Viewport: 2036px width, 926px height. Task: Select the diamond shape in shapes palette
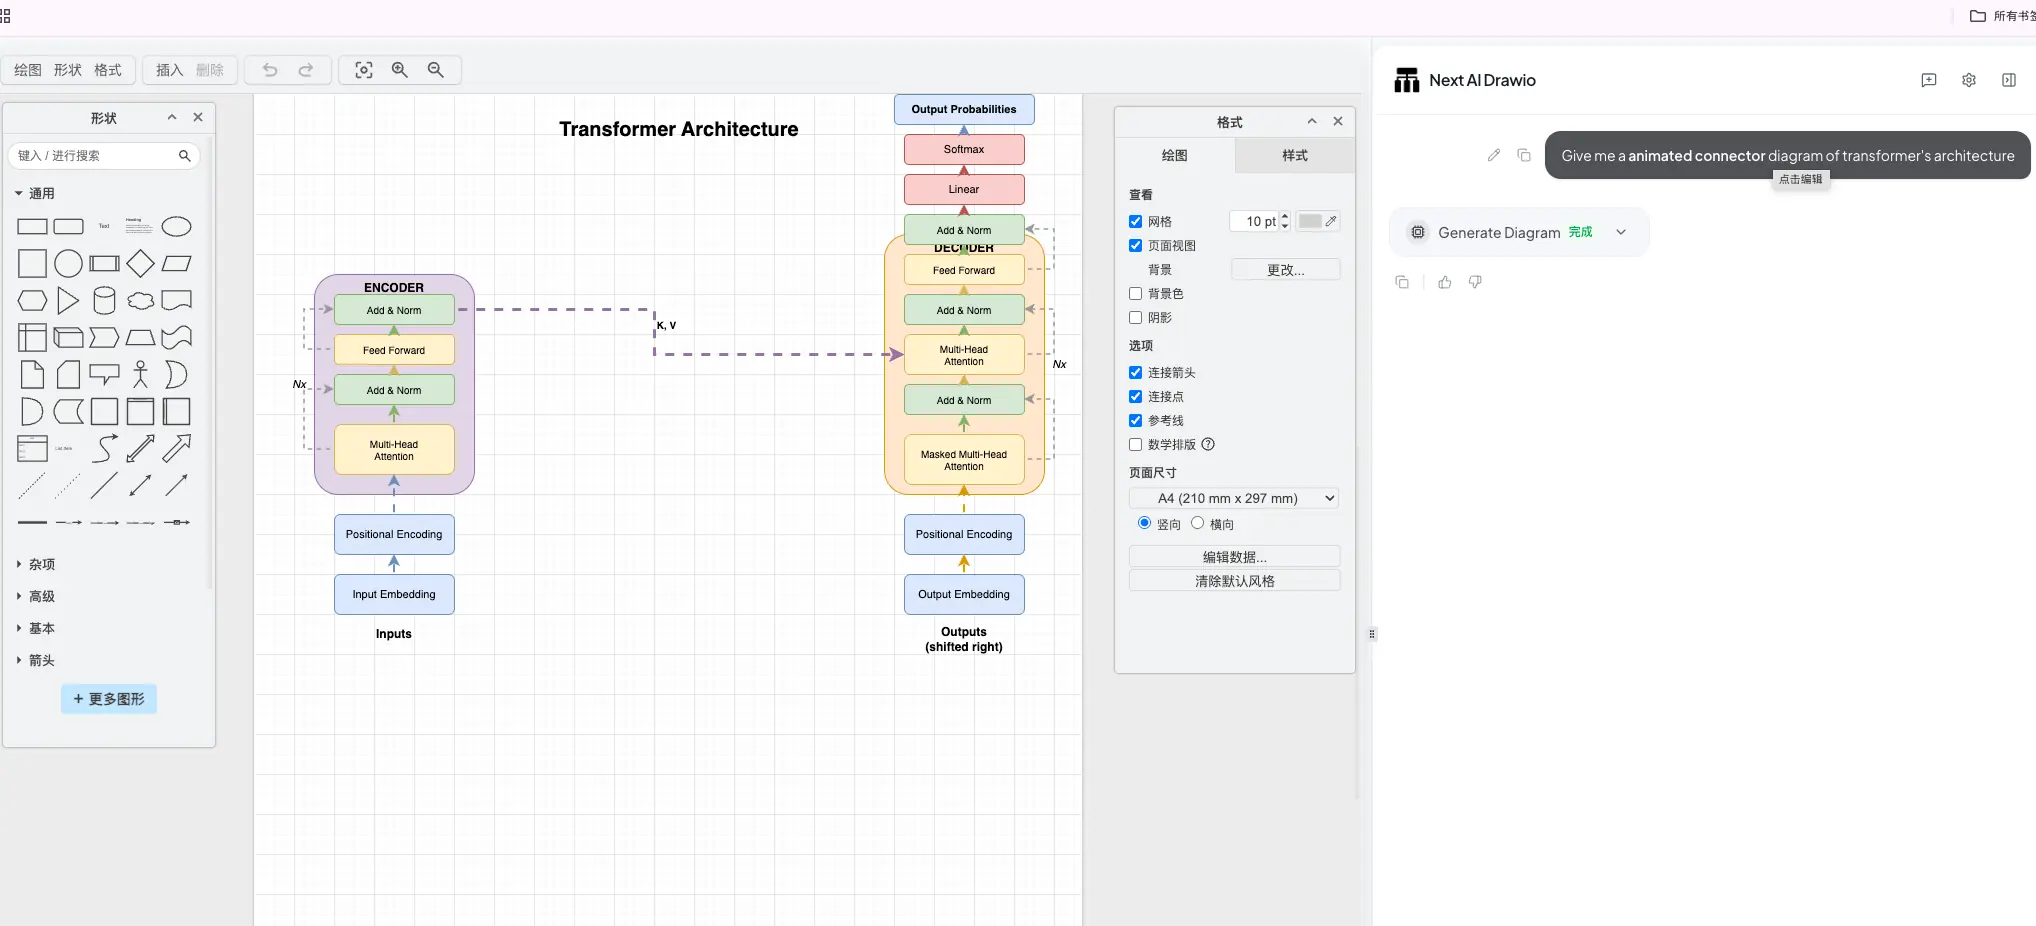point(141,264)
